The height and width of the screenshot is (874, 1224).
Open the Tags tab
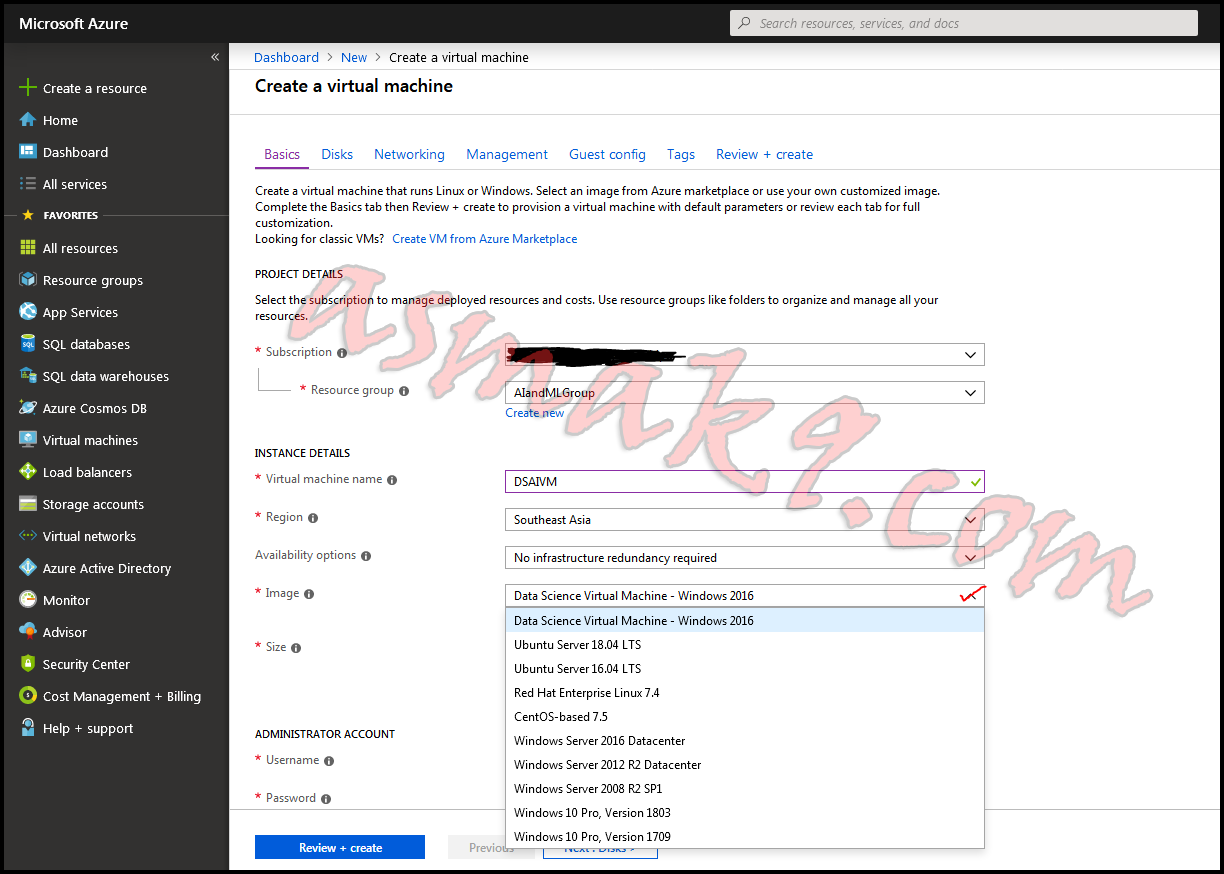(x=680, y=154)
